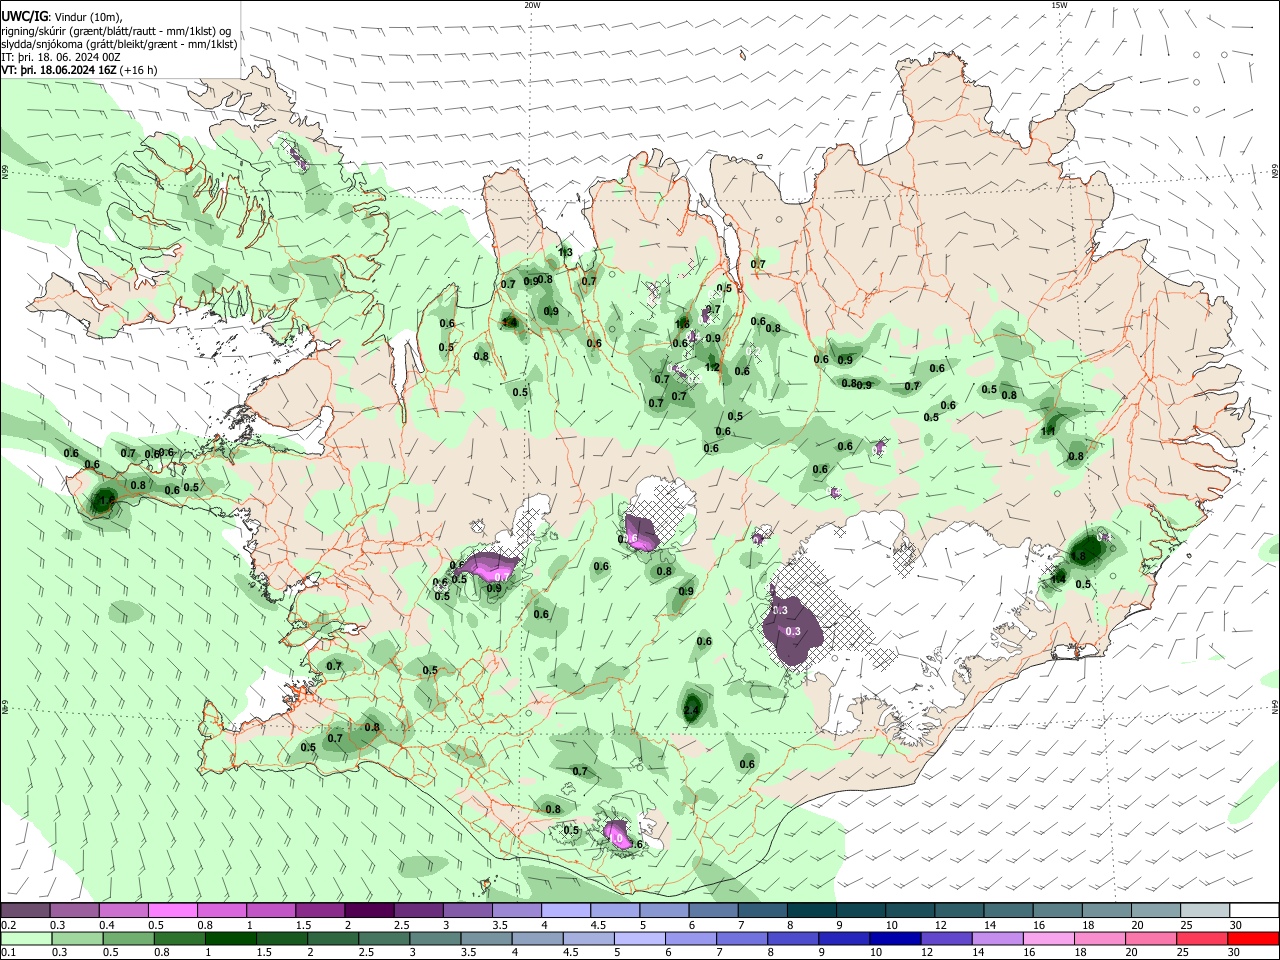
Task: Click the 'rigning/skúrir' rain description line
Action: pyautogui.click(x=115, y=31)
